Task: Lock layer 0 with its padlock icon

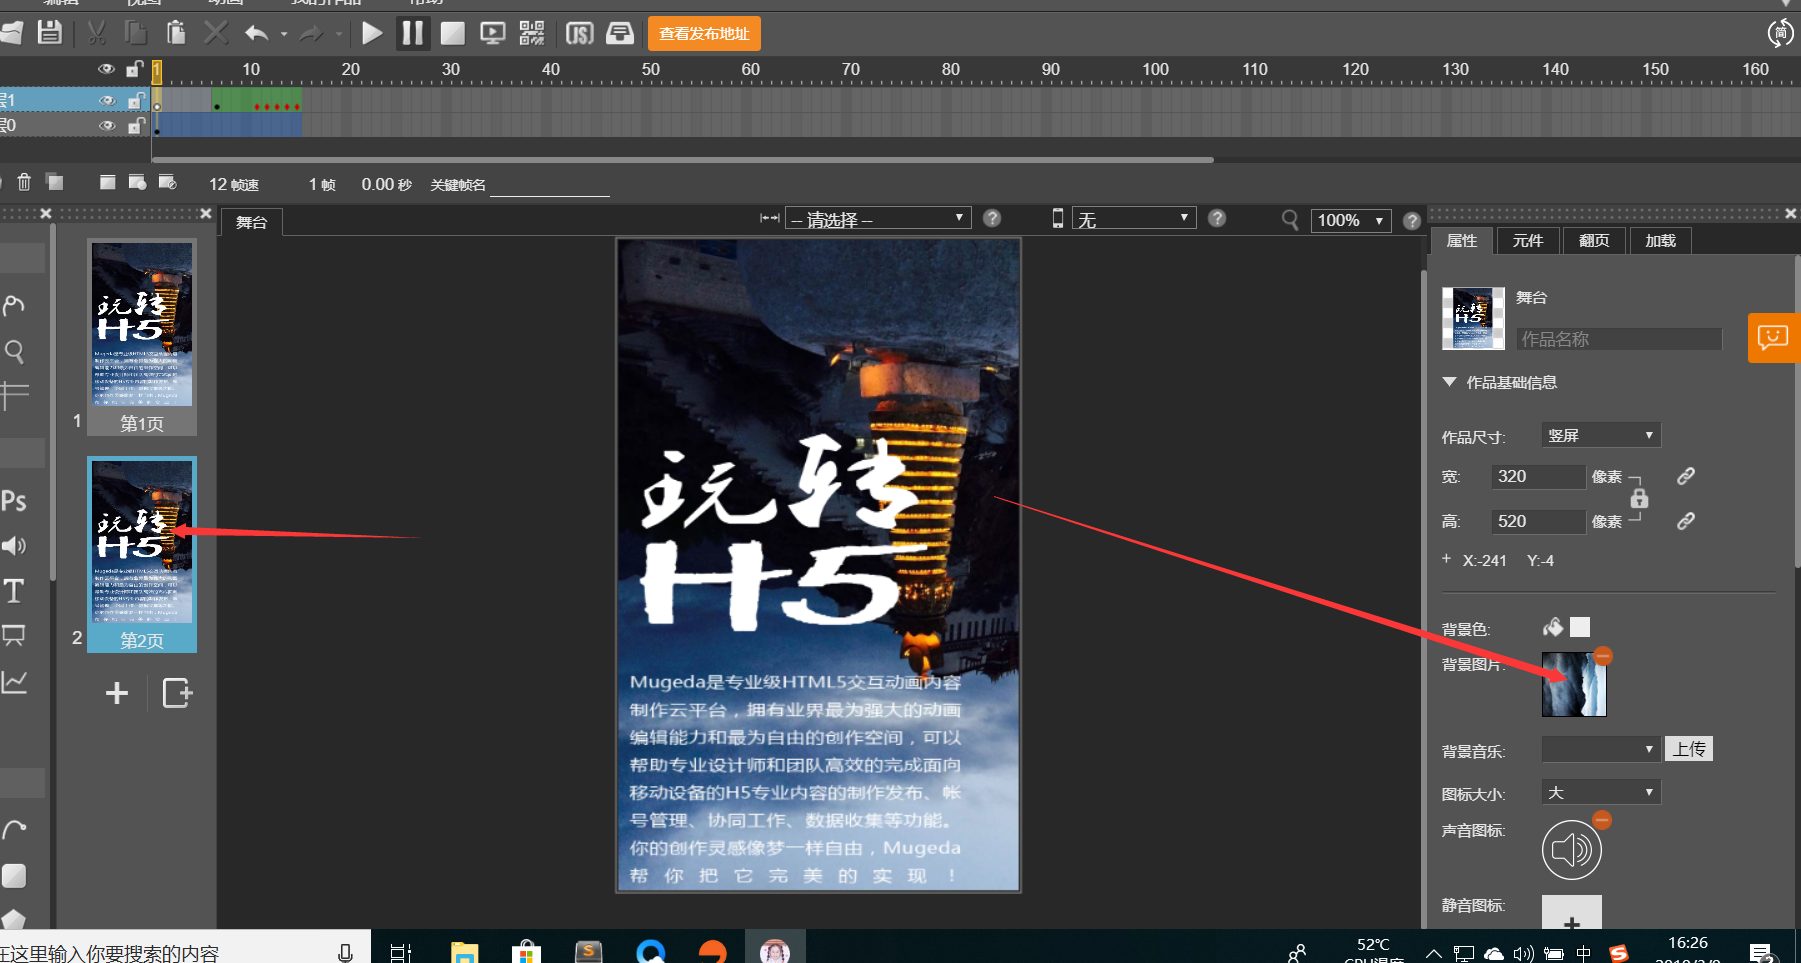Action: click(x=135, y=125)
